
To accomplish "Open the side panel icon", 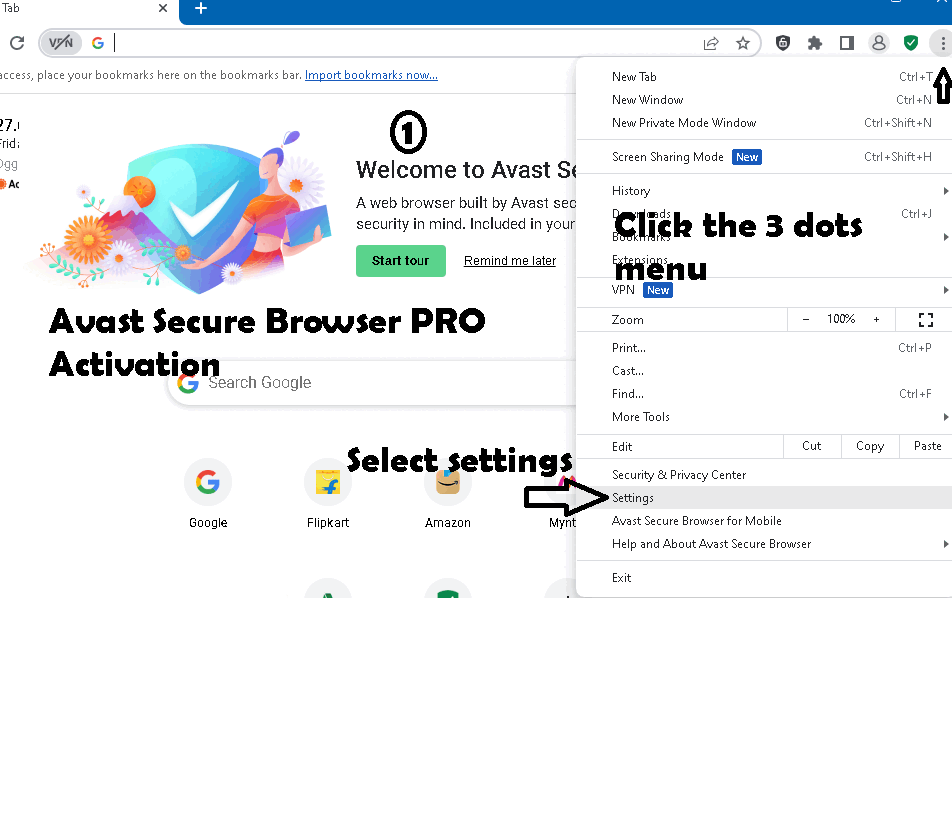I will [846, 43].
